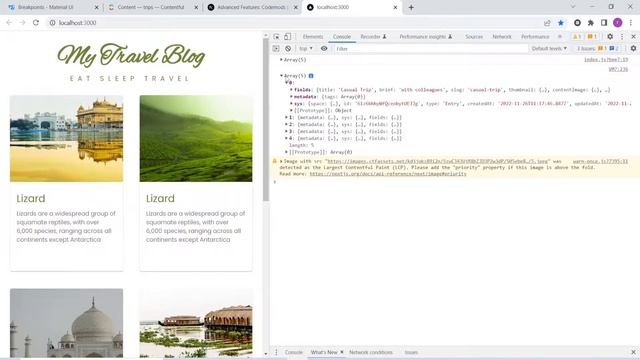Expand the first collapsed Array(5) log
Screen dimensions: 640x360
point(281,60)
